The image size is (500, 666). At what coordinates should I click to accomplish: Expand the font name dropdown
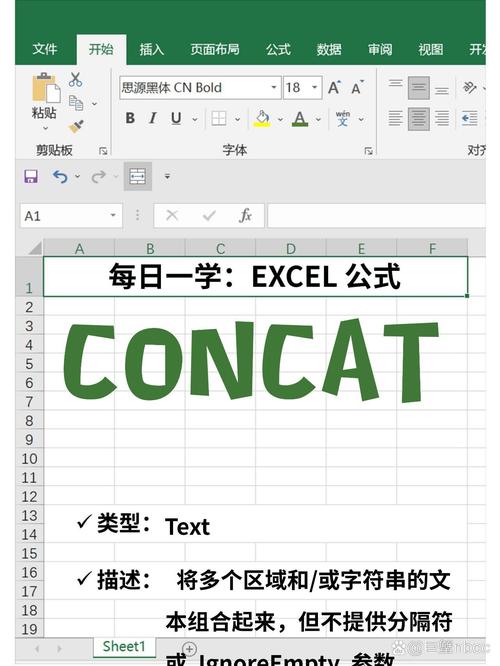pos(274,87)
